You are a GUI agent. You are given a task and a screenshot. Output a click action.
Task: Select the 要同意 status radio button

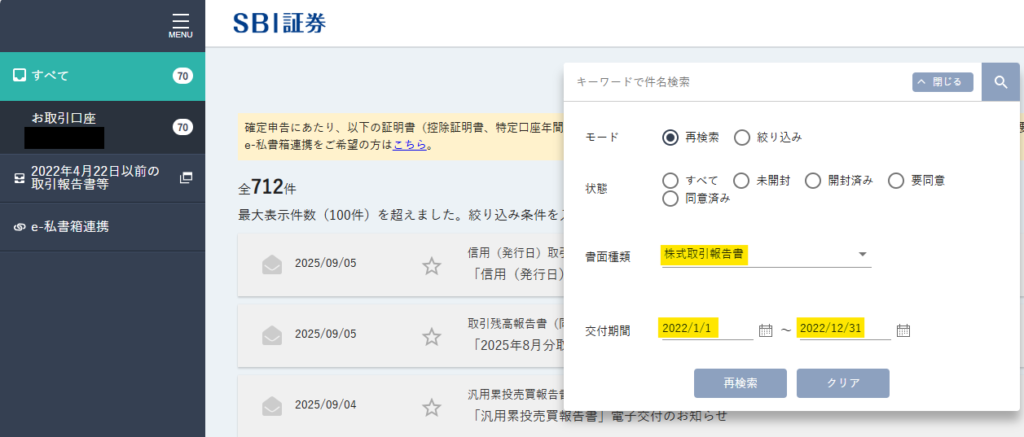(895, 181)
